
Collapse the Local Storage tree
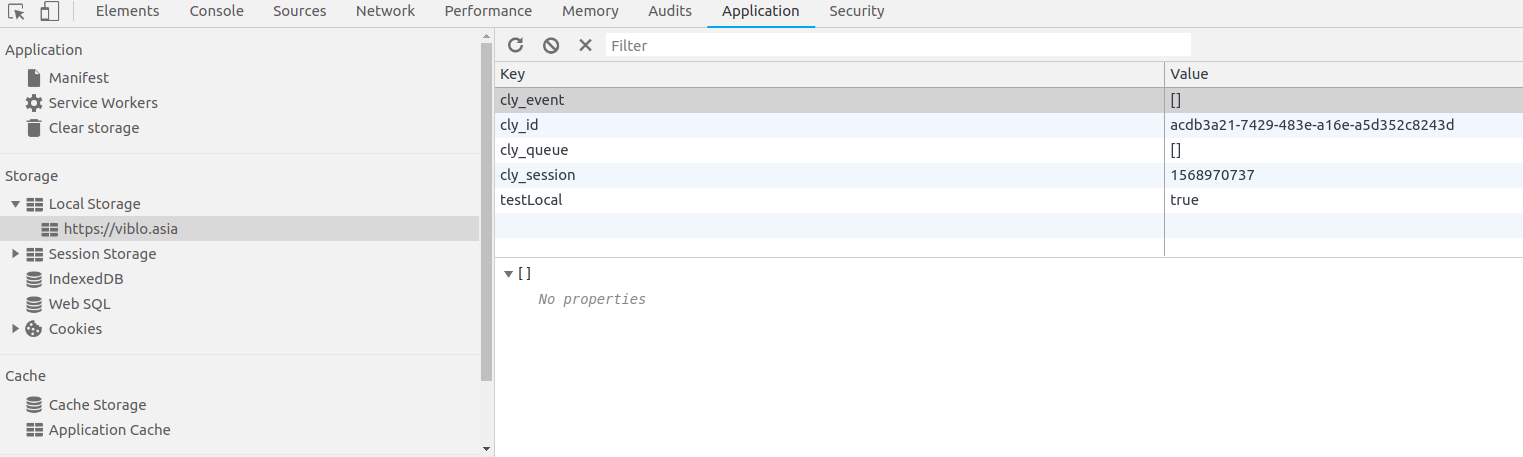tap(15, 204)
